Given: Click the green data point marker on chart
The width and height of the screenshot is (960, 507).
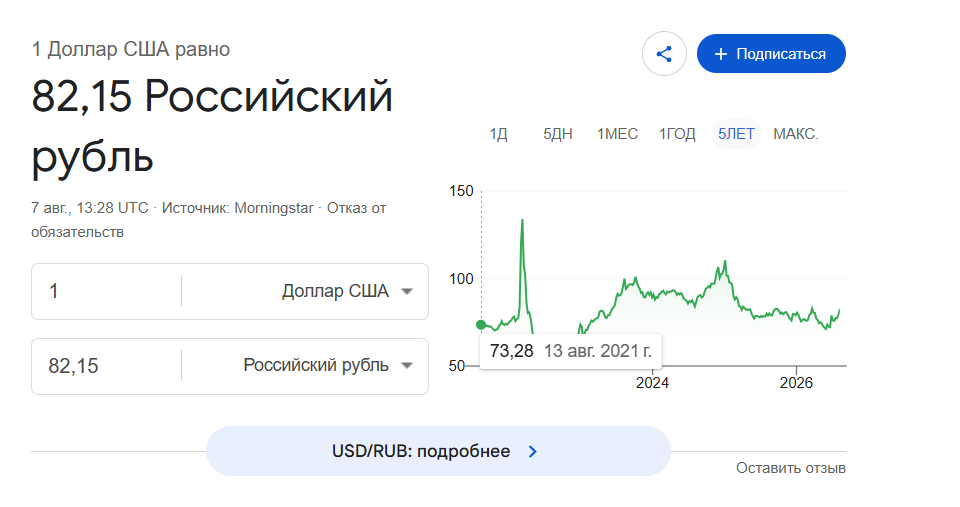Looking at the screenshot, I should (481, 325).
